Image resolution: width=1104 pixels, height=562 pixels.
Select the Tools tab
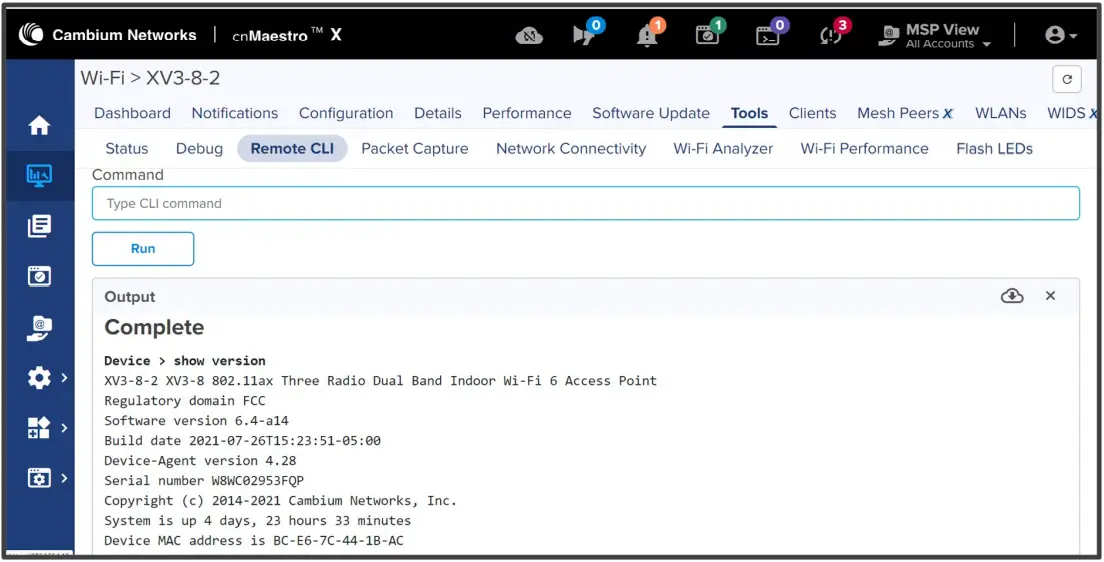point(749,113)
